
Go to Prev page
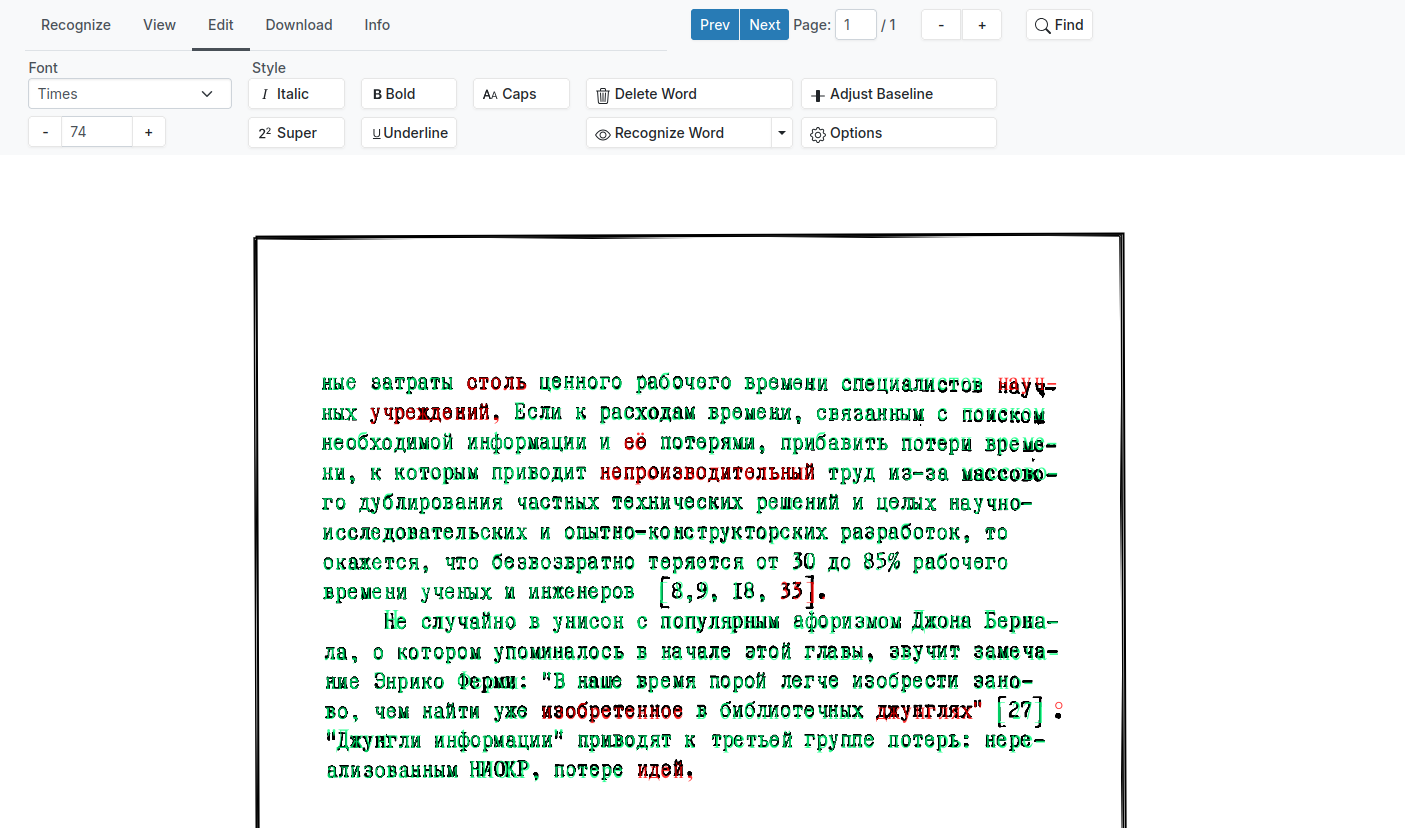pyautogui.click(x=714, y=25)
